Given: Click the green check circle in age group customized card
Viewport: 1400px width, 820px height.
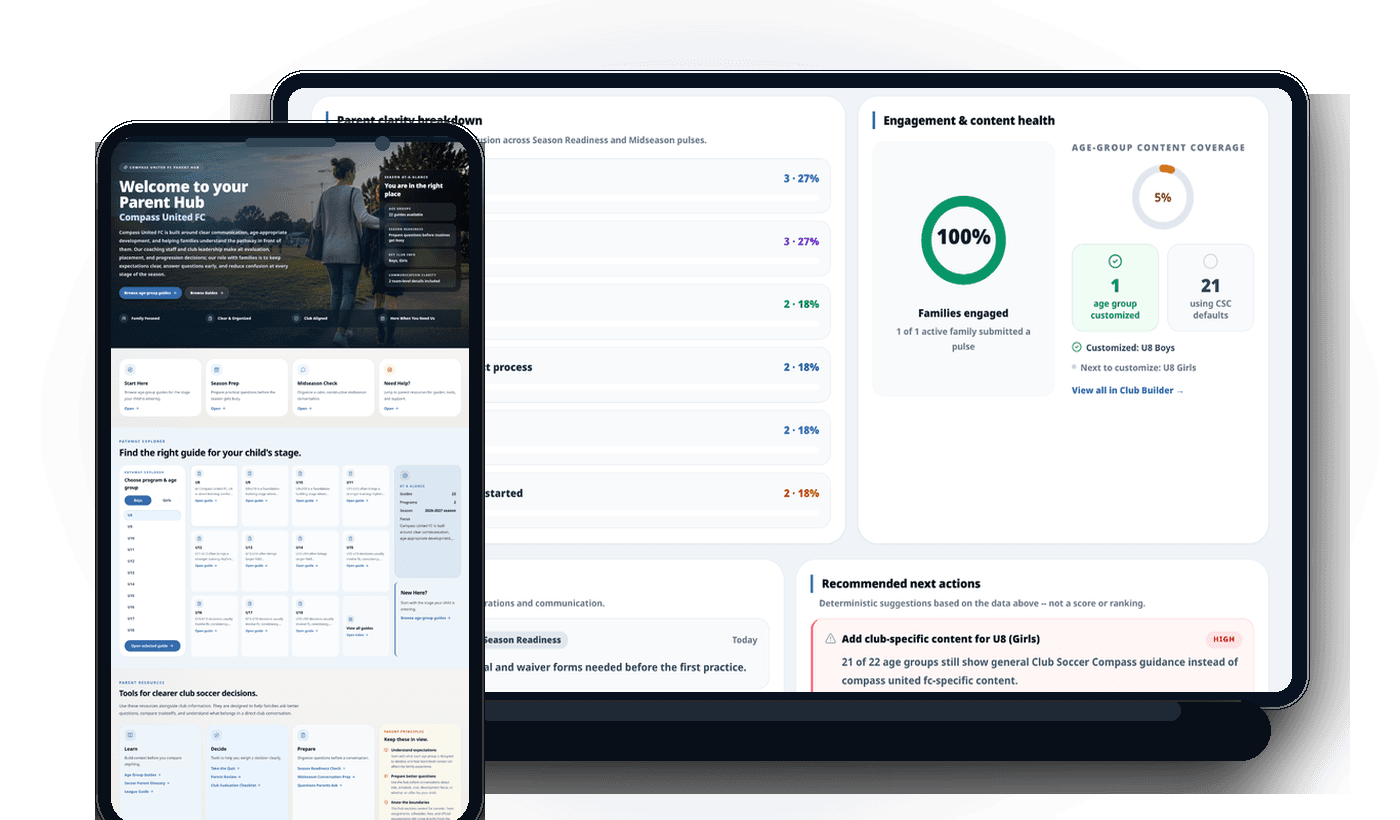Looking at the screenshot, I should tap(1115, 261).
